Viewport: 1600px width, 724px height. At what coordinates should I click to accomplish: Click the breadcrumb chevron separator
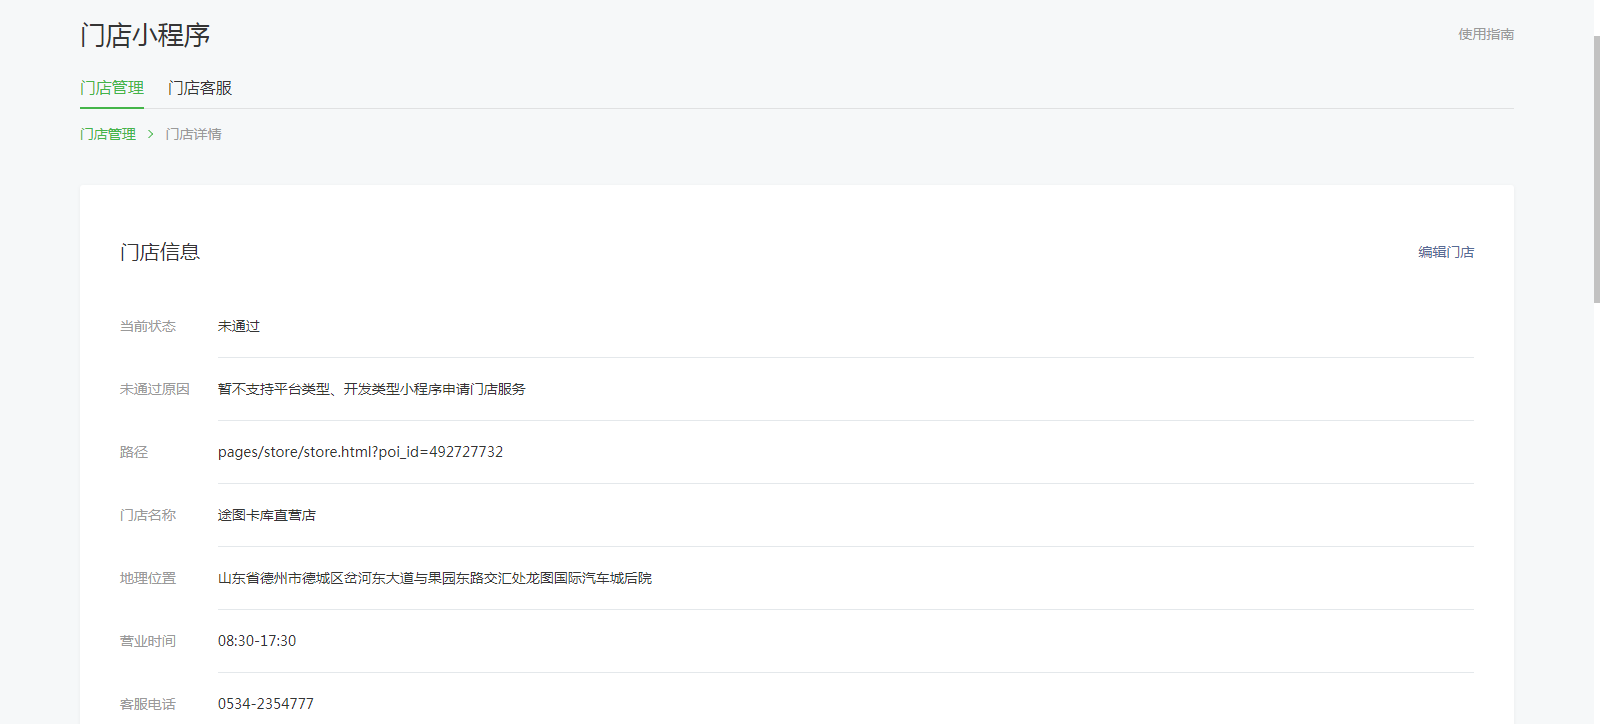point(151,134)
